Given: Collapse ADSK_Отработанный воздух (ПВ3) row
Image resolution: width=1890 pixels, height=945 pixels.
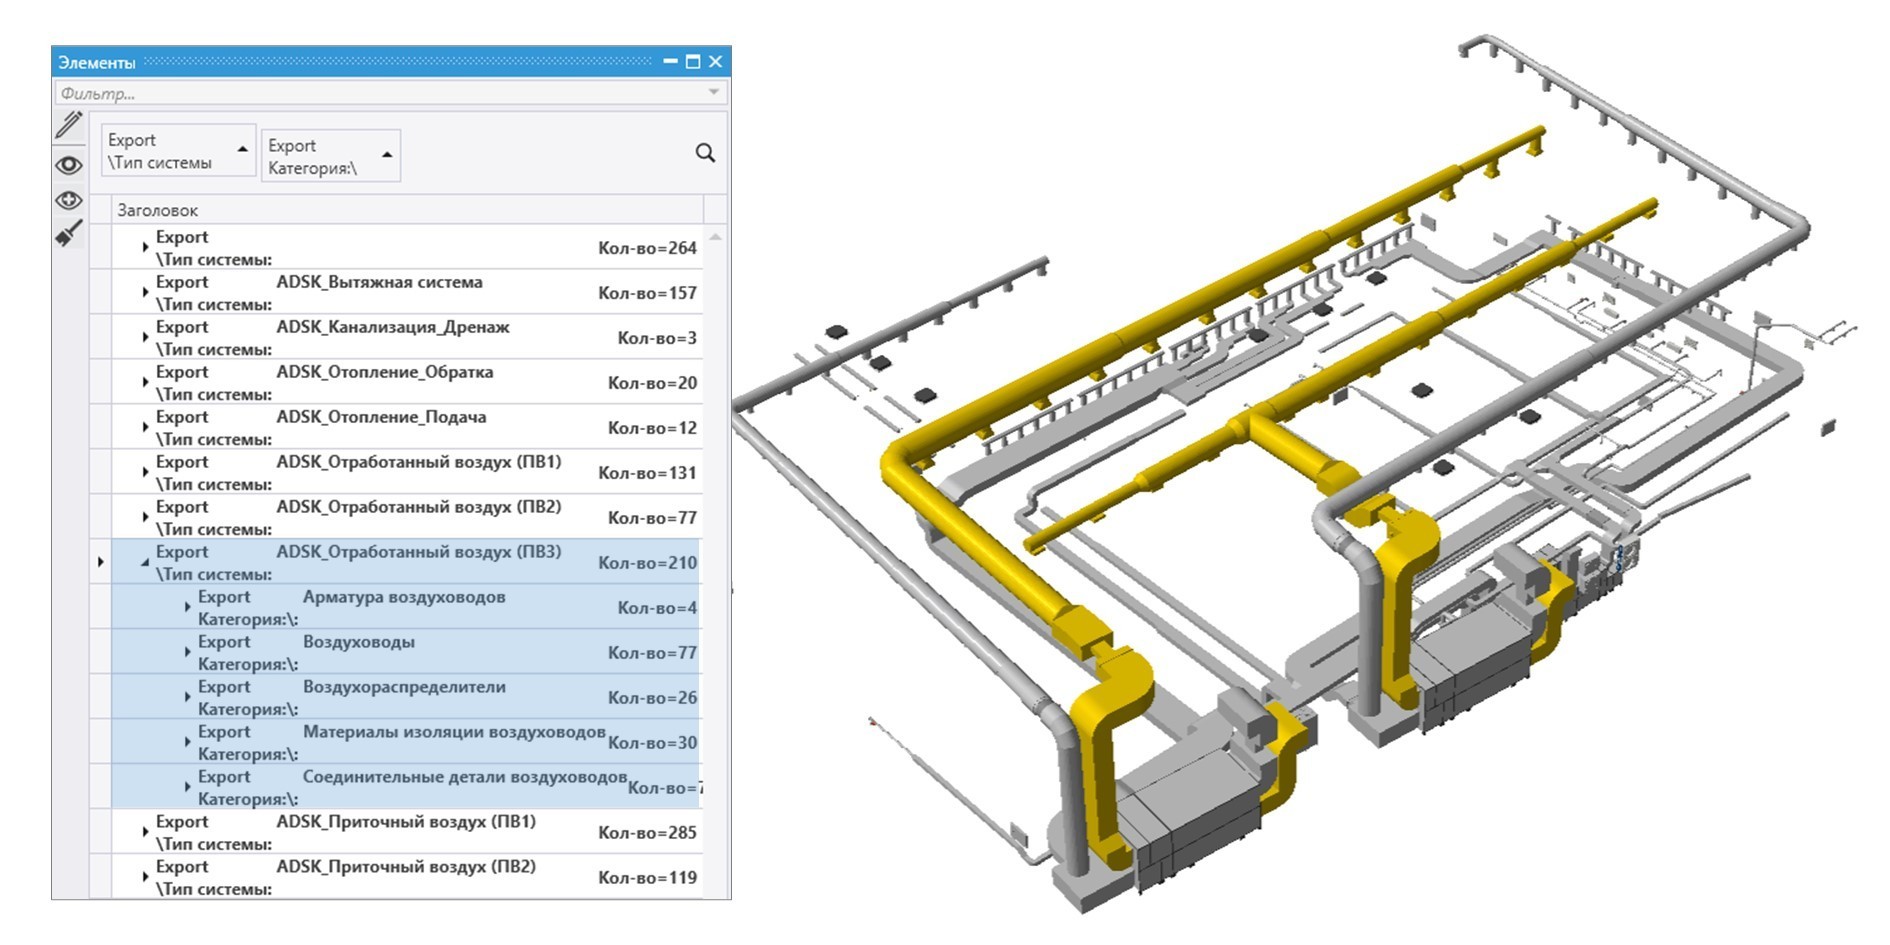Looking at the screenshot, I should (x=145, y=562).
